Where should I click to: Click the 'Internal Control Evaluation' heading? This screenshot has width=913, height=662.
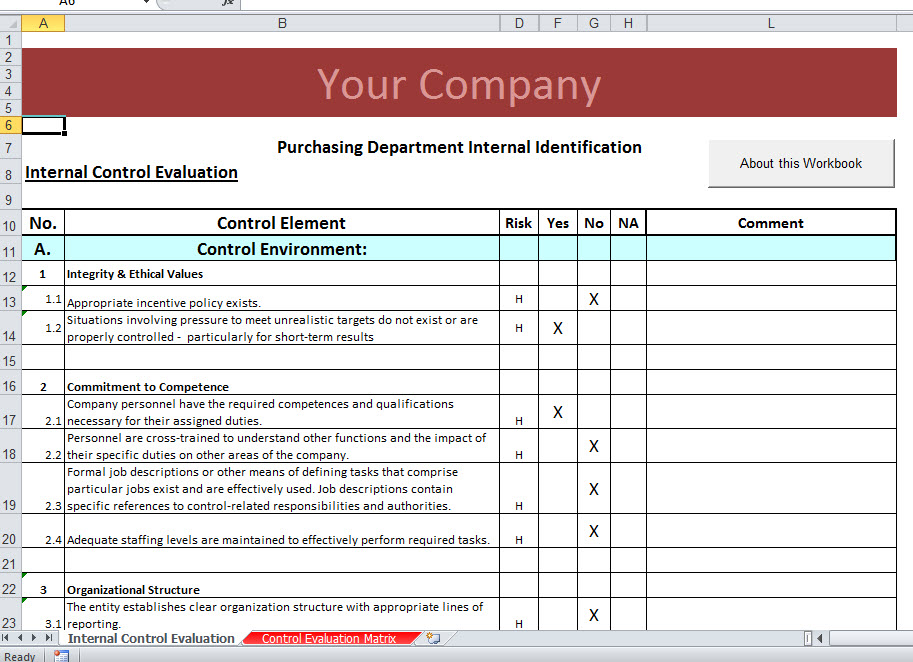point(132,172)
